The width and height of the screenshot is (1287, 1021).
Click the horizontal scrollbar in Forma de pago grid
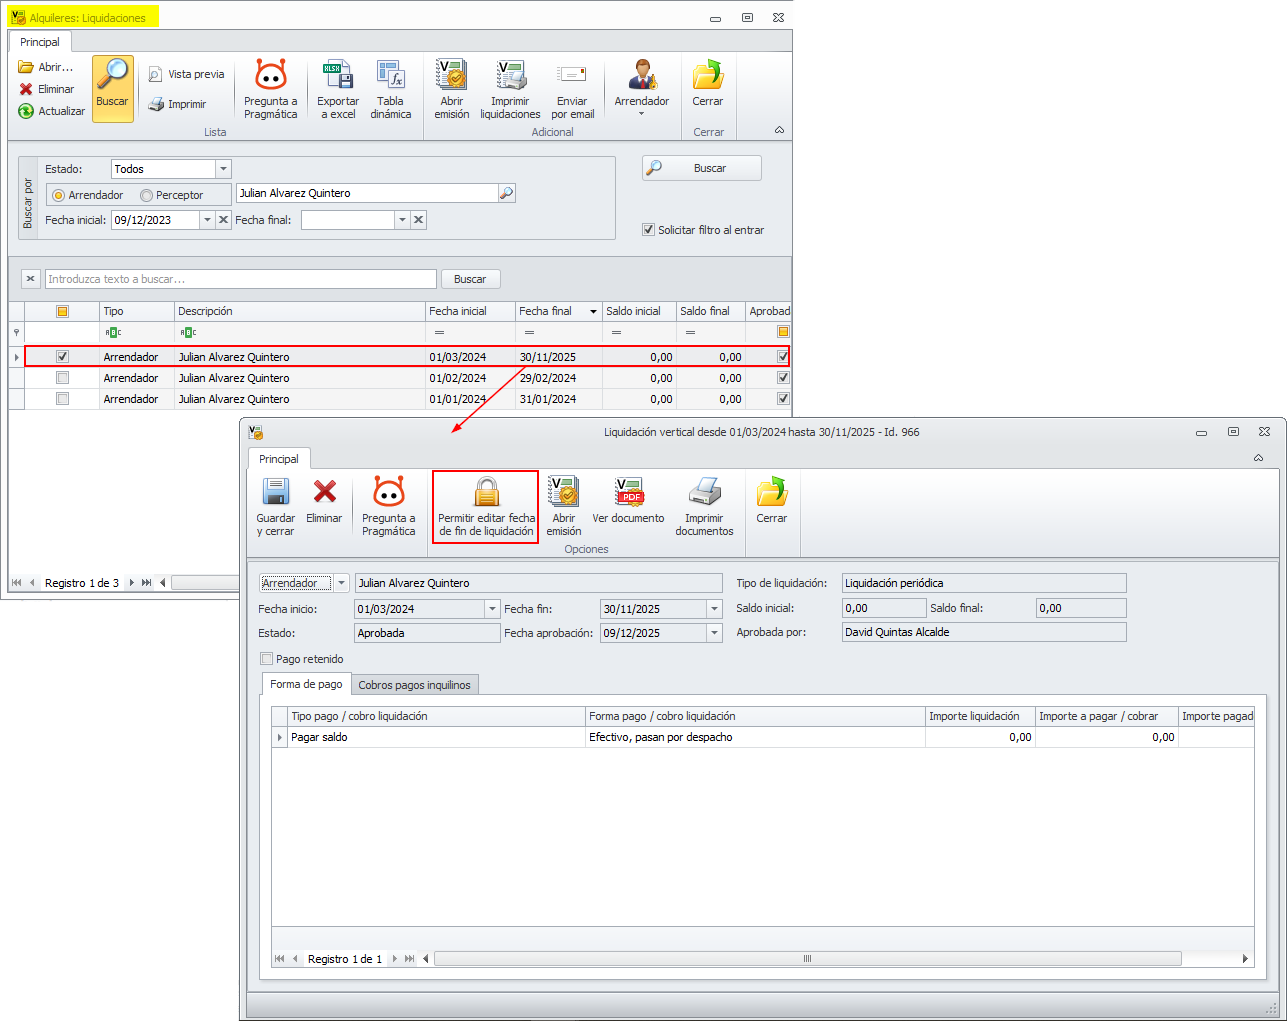click(x=807, y=959)
